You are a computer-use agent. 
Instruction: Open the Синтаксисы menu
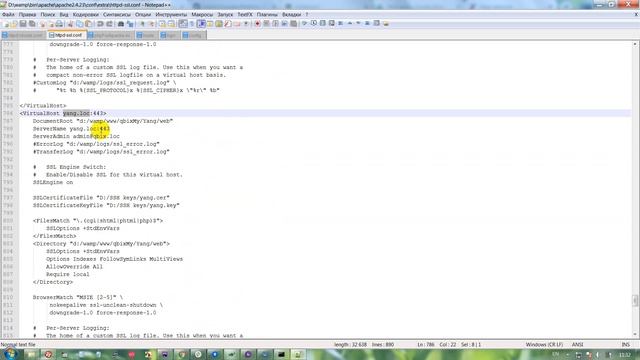point(117,14)
